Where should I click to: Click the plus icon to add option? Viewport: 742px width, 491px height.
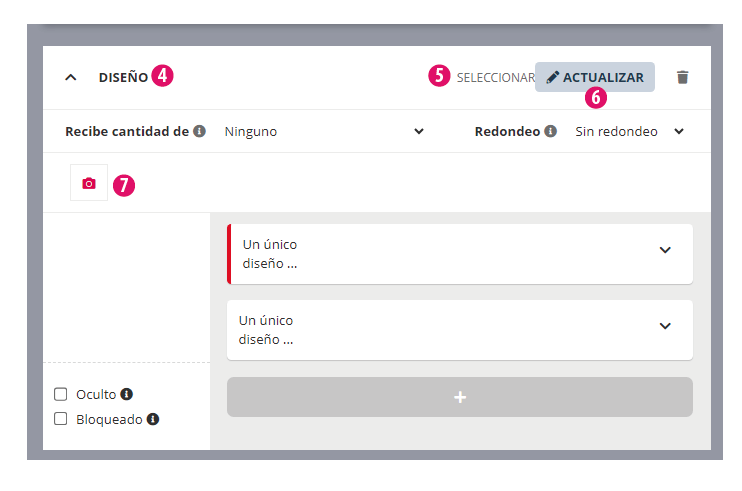460,397
